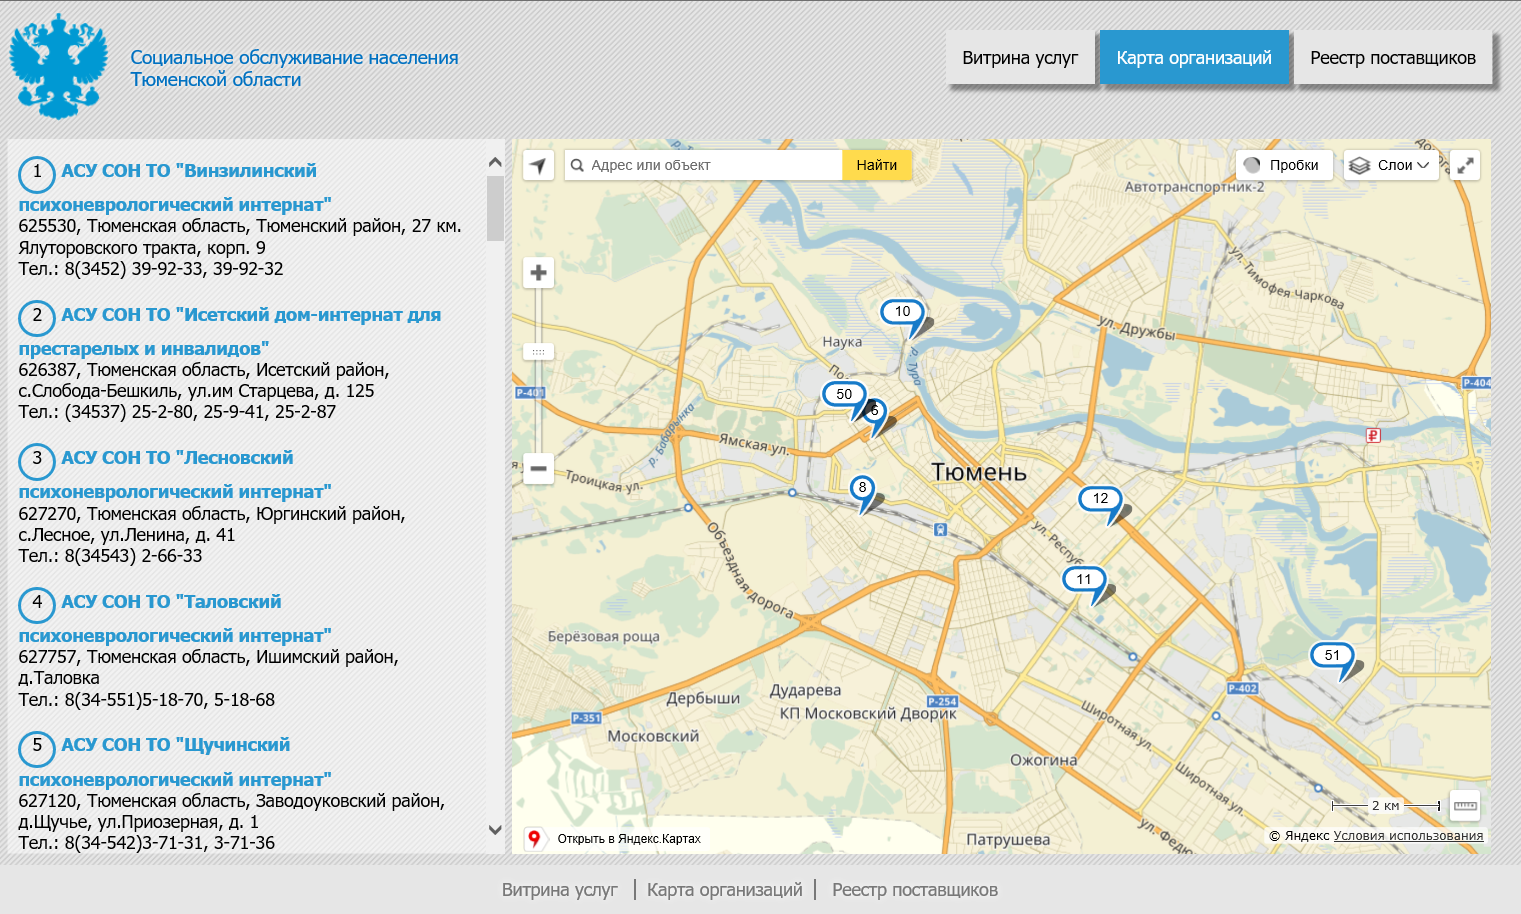Click the numbered circle 3 in list
The width and height of the screenshot is (1521, 914).
pos(37,460)
